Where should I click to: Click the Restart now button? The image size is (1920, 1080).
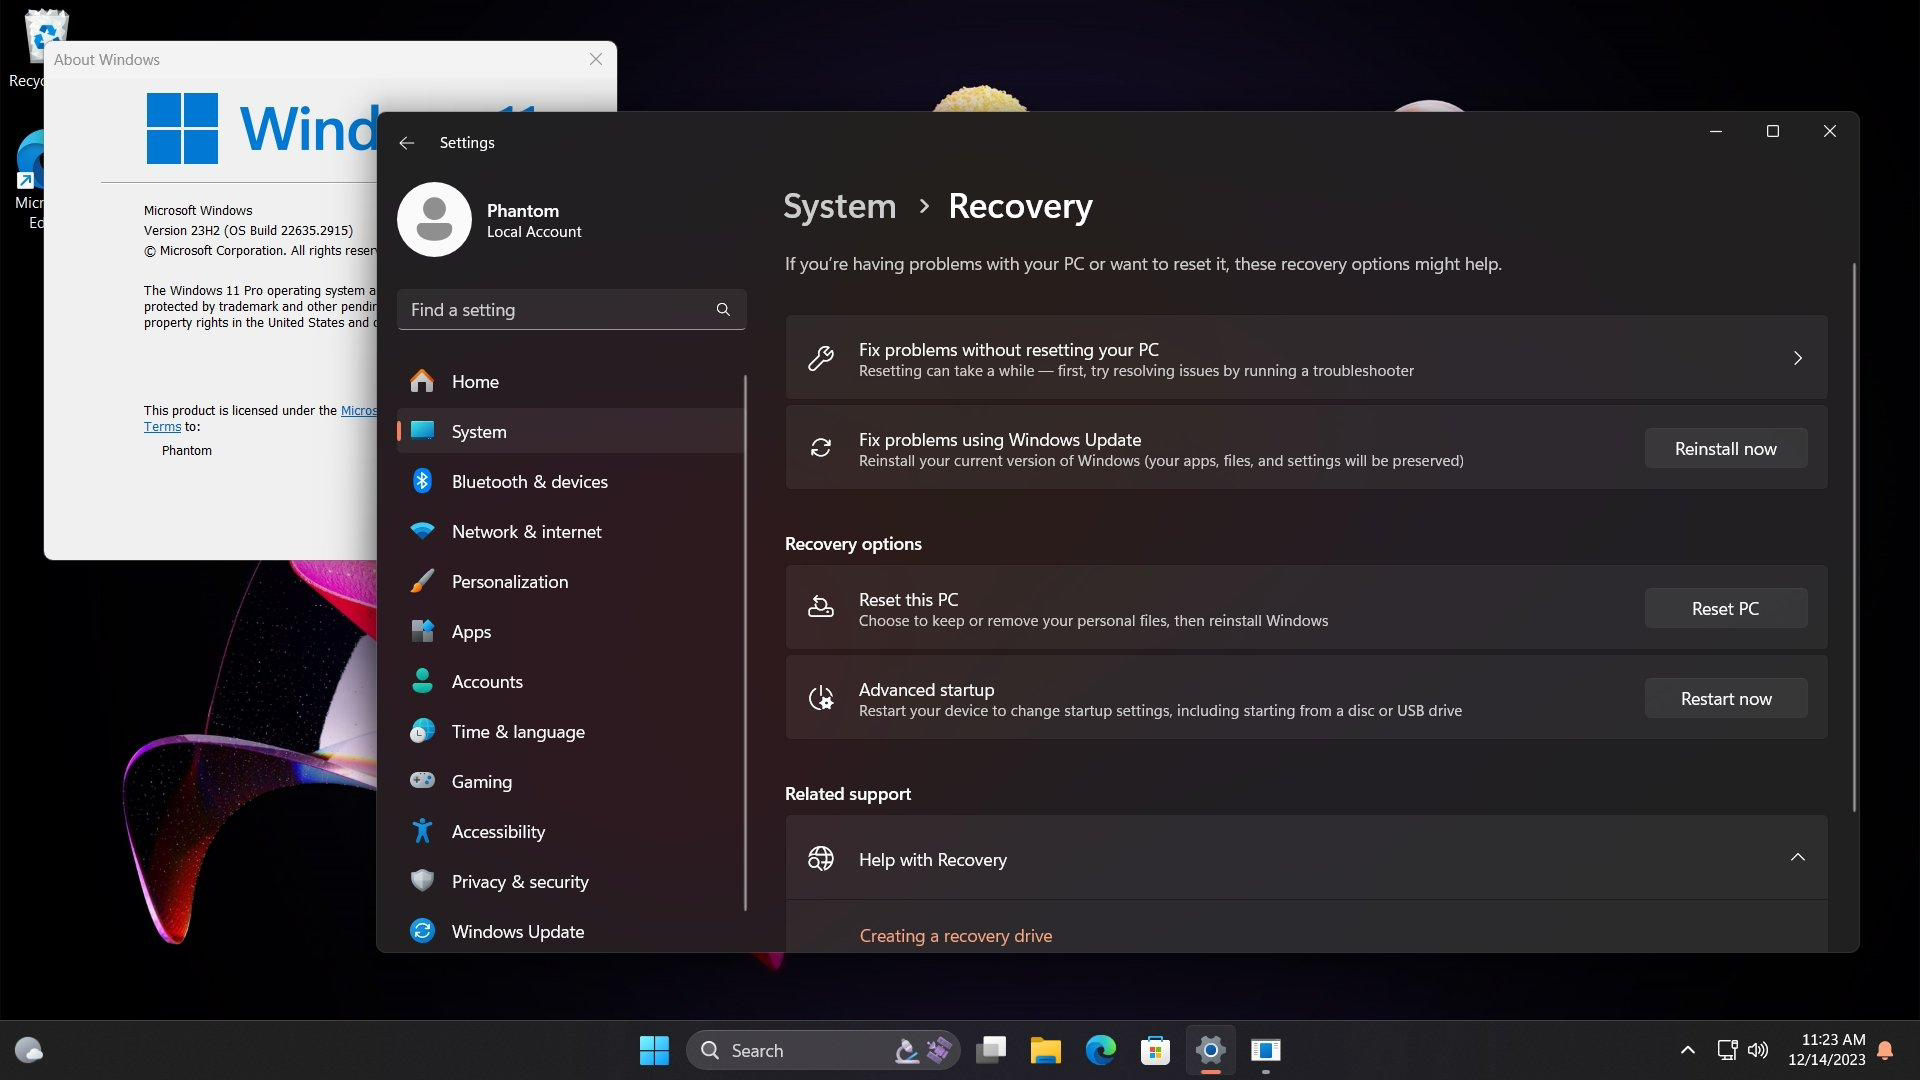1725,699
